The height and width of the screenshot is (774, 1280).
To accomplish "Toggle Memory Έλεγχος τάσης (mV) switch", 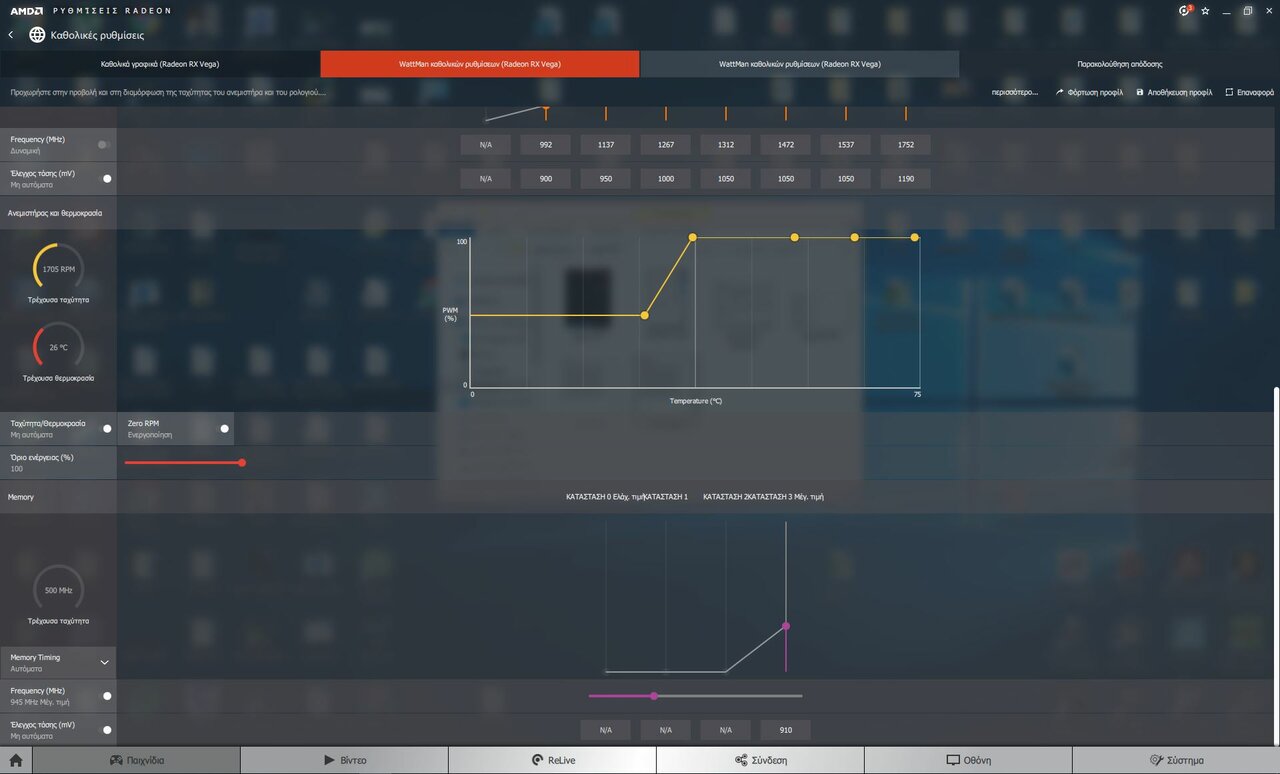I will [x=106, y=730].
